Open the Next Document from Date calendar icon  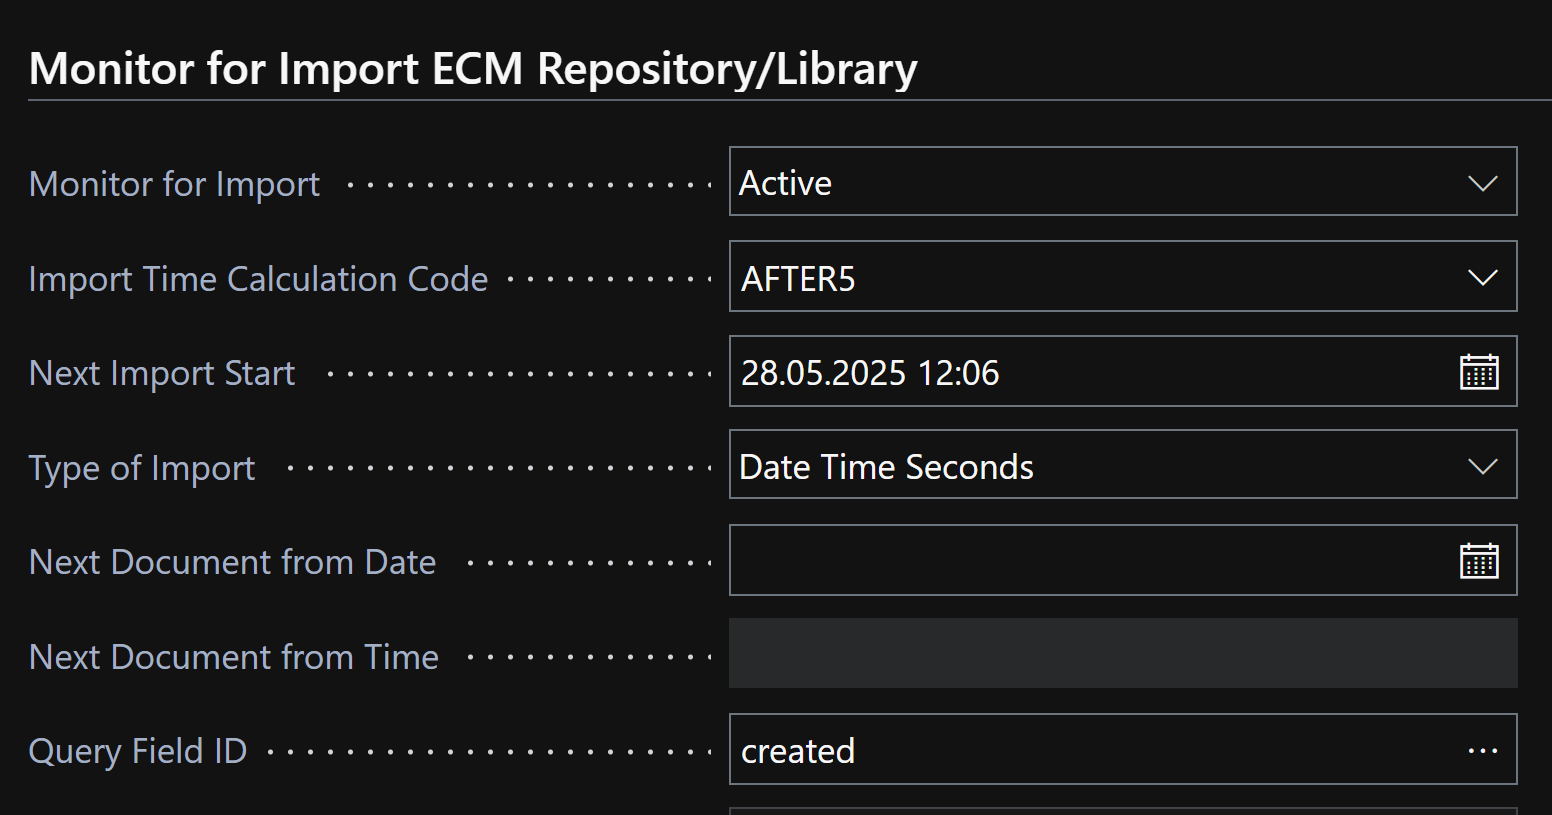pyautogui.click(x=1479, y=561)
